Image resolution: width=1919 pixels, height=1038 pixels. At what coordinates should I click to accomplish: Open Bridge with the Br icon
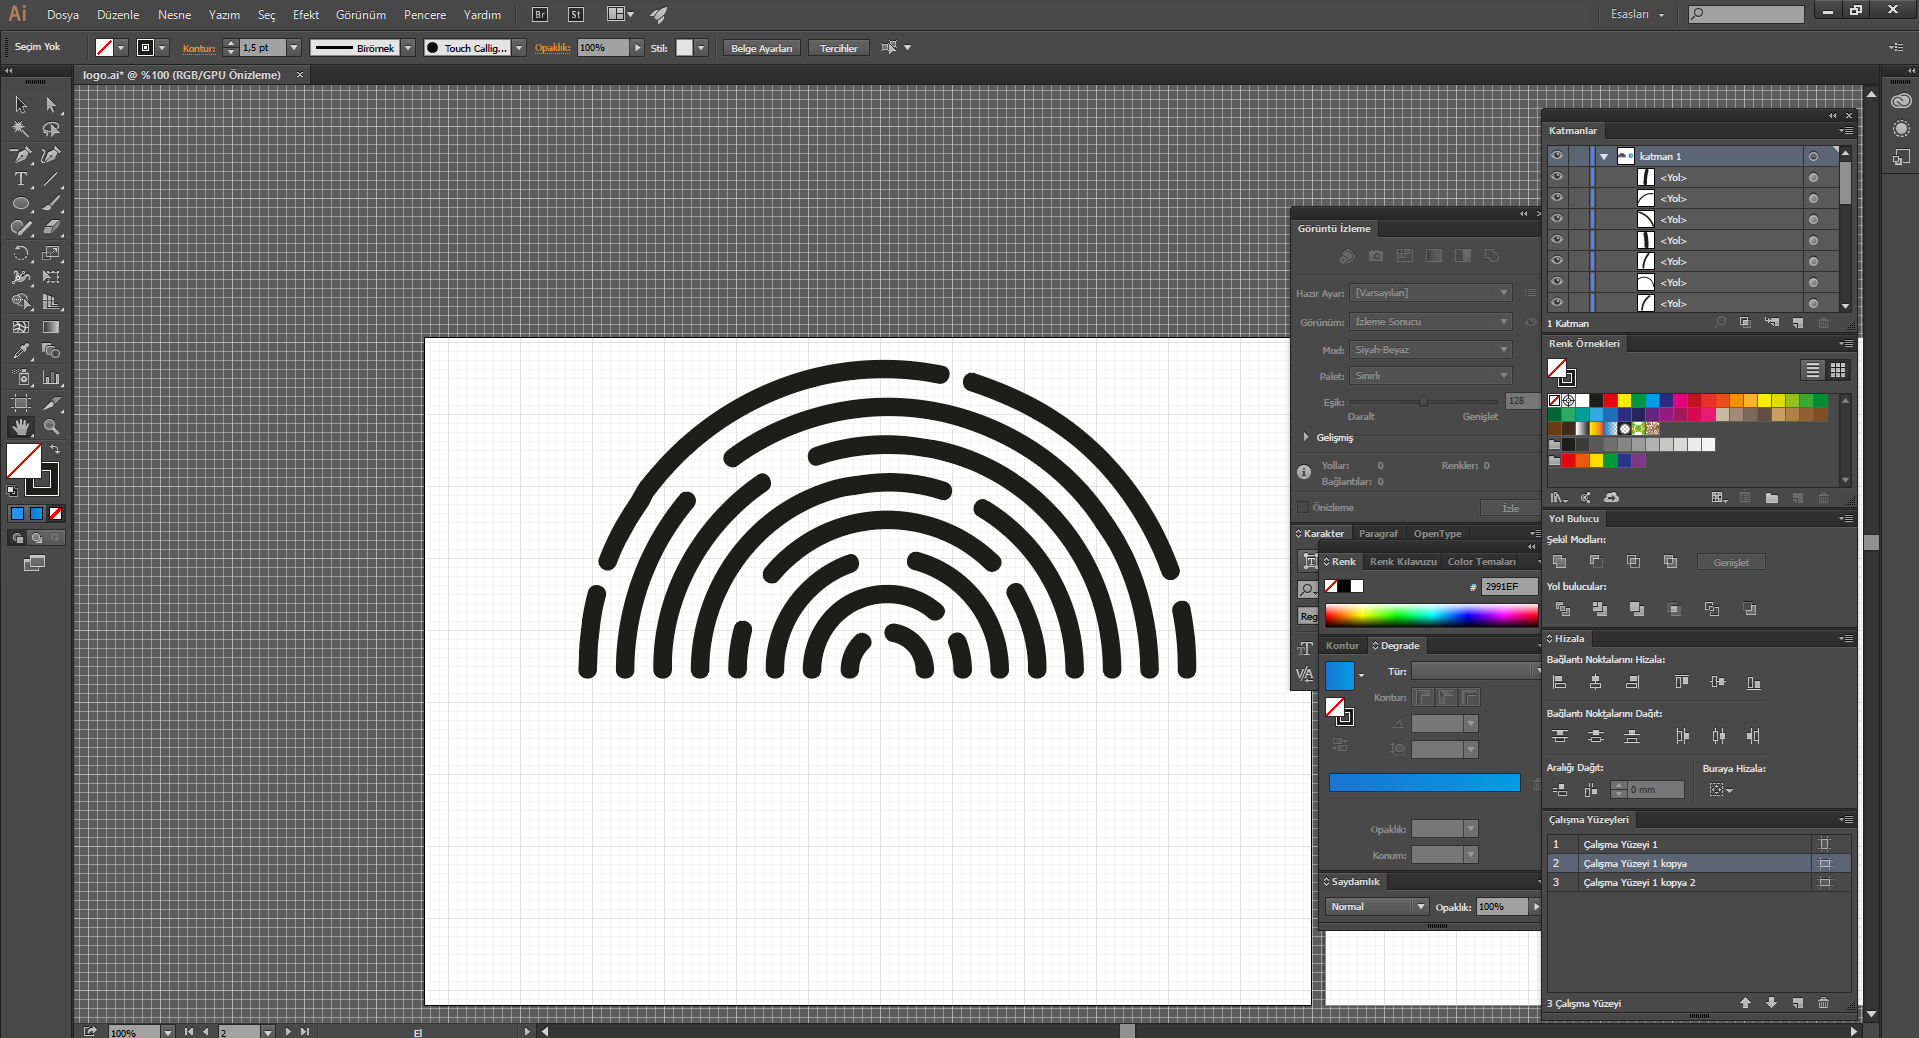pyautogui.click(x=540, y=14)
